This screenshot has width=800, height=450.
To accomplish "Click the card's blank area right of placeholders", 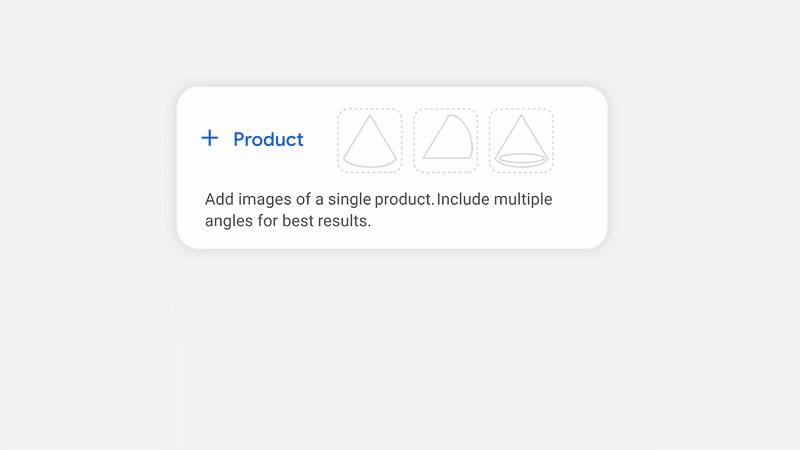I will tap(580, 140).
